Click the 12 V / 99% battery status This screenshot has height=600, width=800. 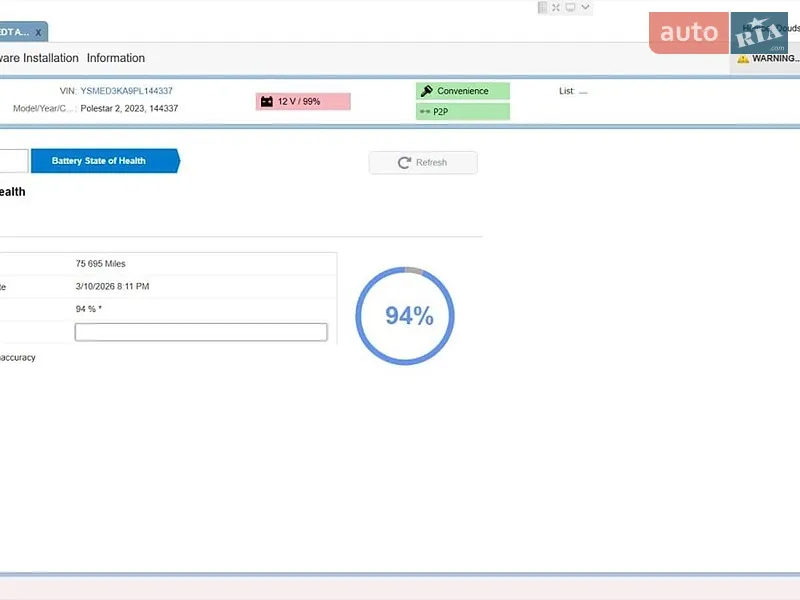point(303,102)
